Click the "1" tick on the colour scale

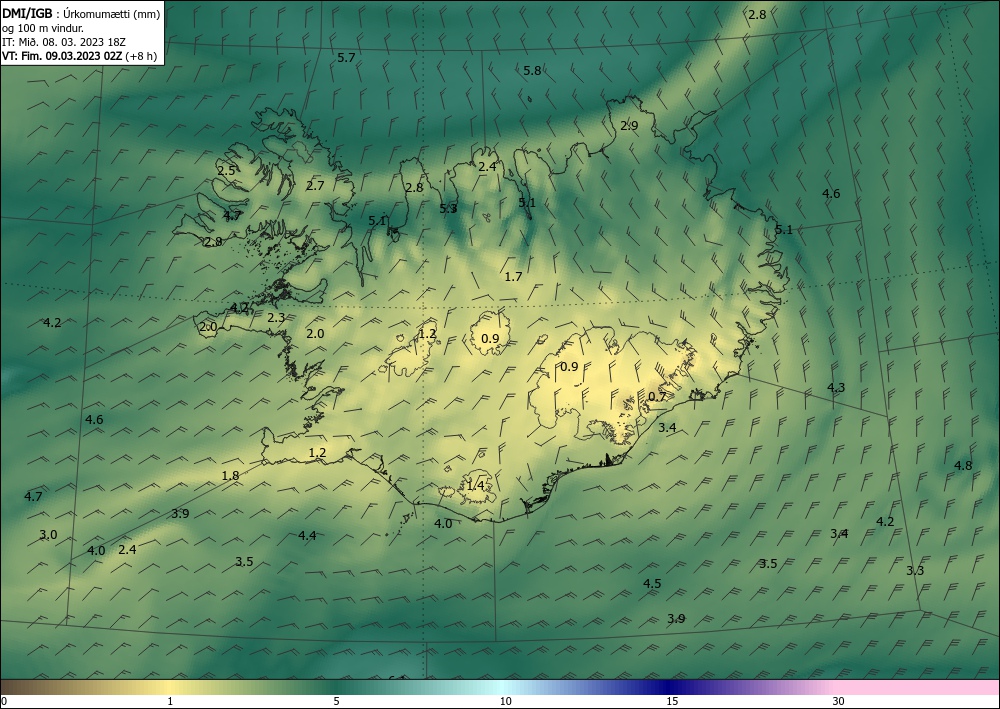click(170, 701)
